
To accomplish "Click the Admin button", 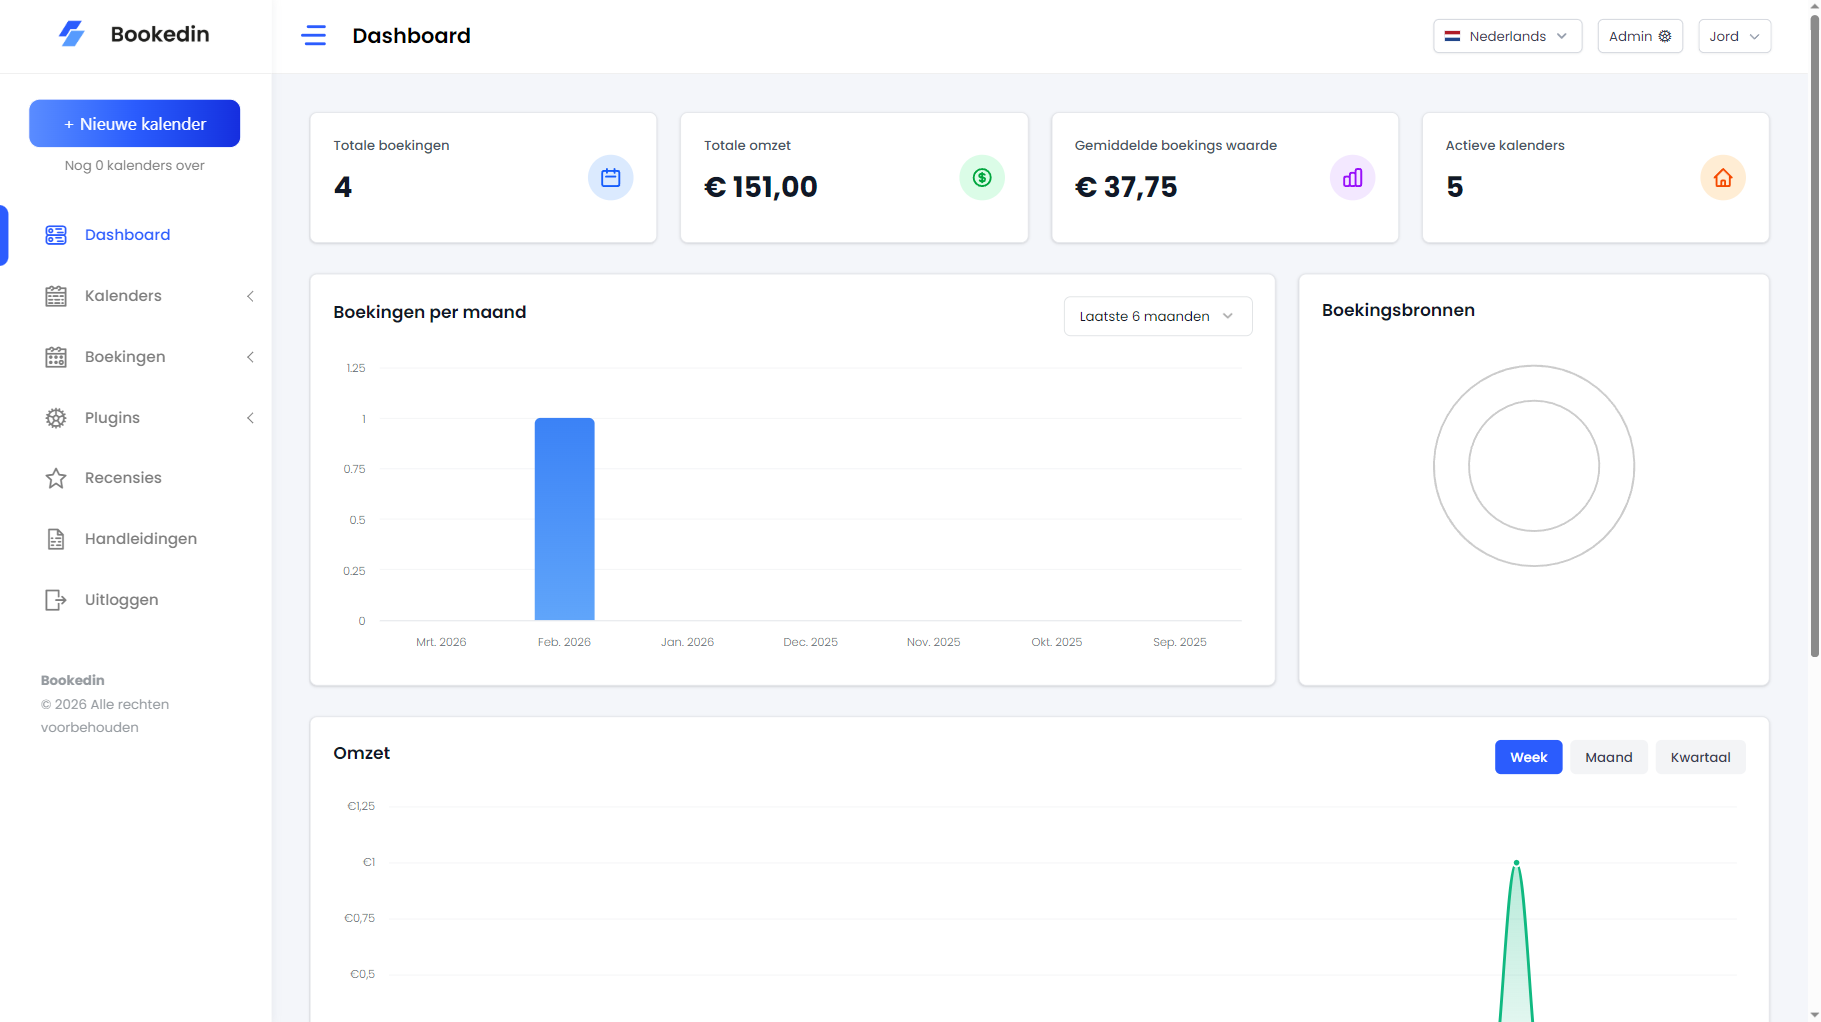I will pos(1639,36).
